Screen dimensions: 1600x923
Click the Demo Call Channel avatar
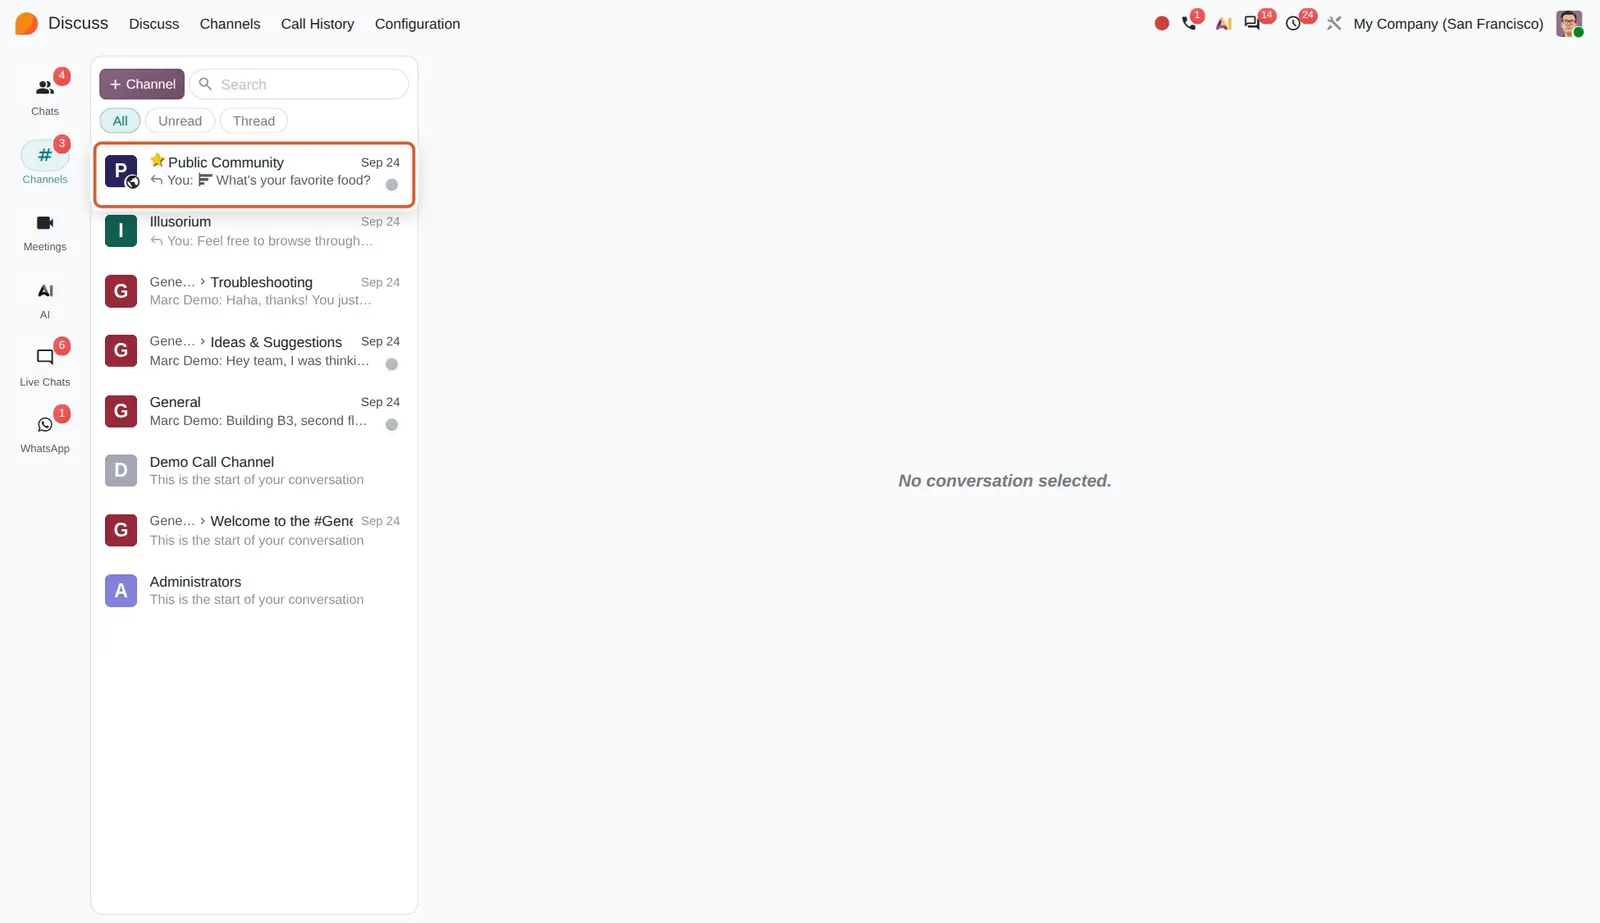point(121,470)
